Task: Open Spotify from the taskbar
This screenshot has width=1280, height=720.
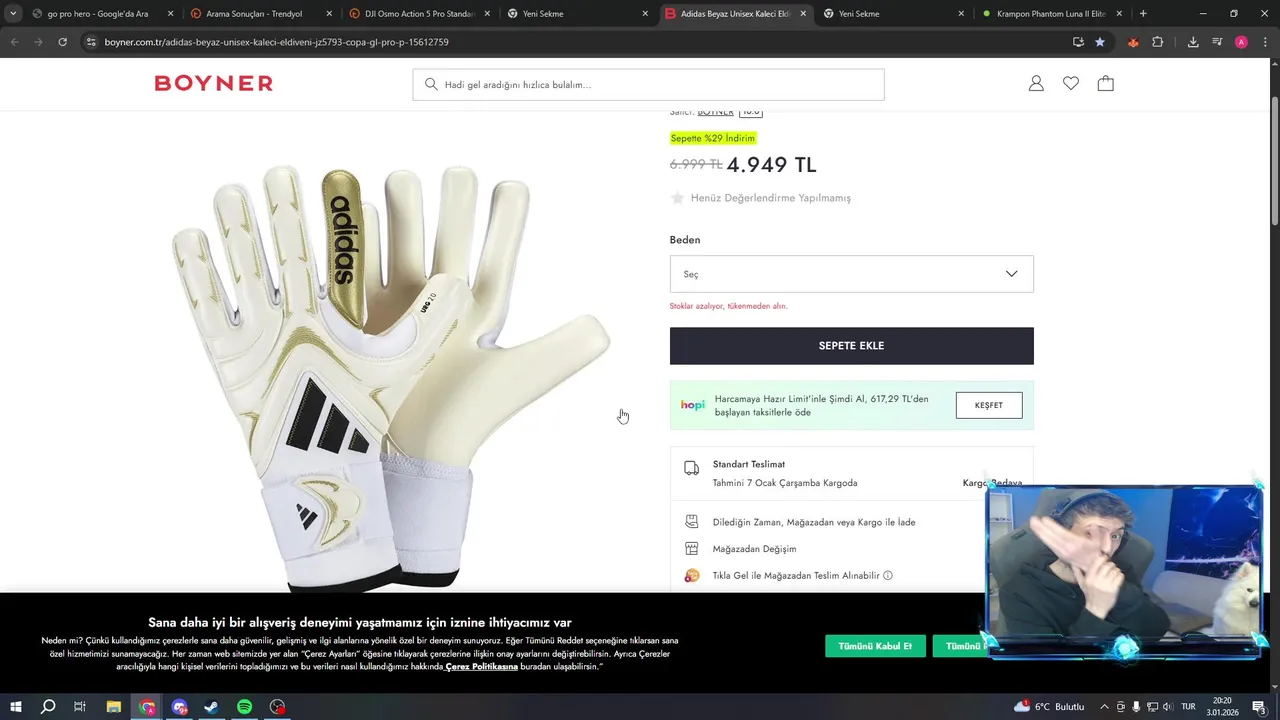Action: [x=245, y=707]
